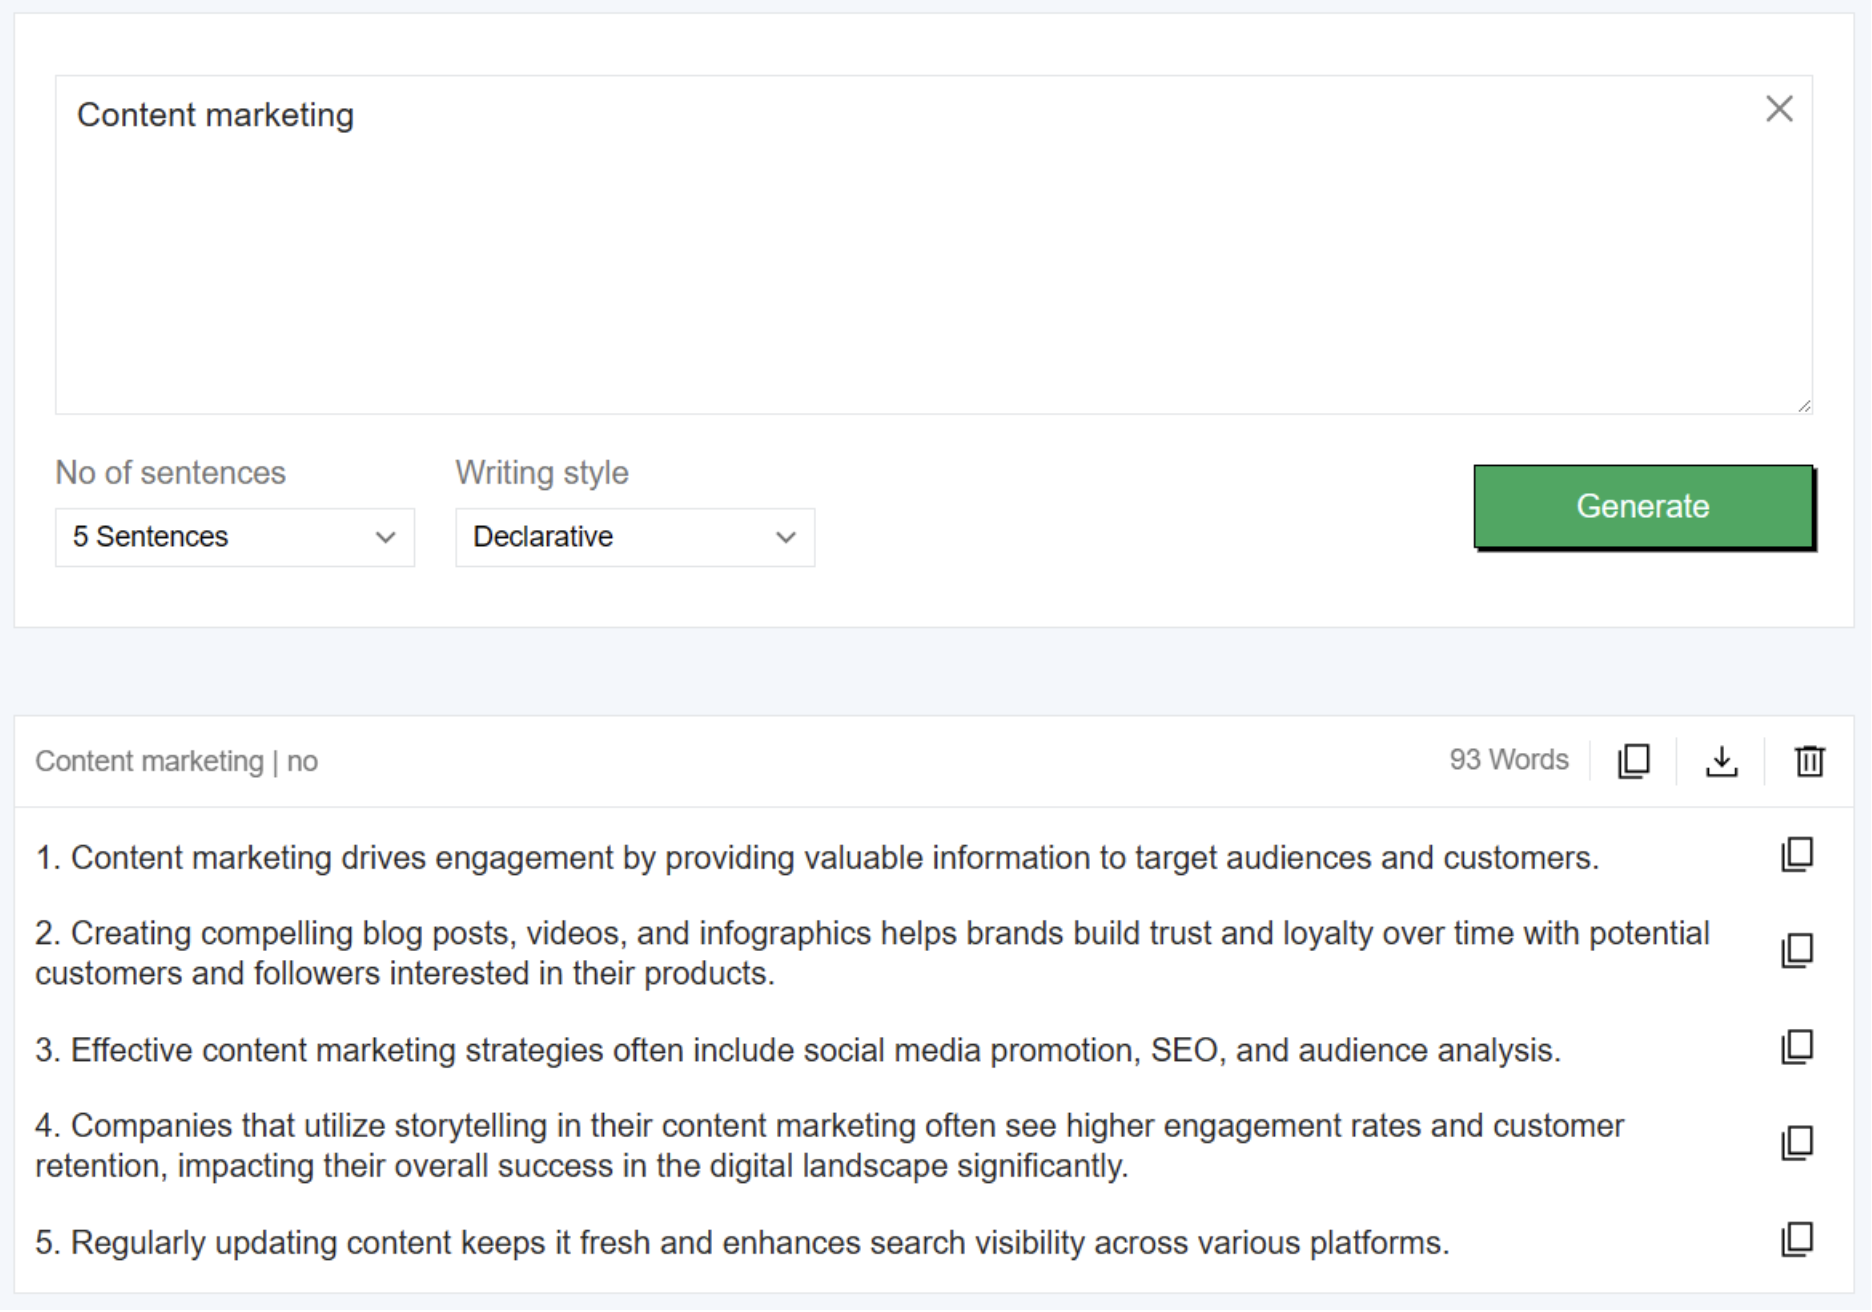
Task: Click the "Writing style" label
Action: 542,473
